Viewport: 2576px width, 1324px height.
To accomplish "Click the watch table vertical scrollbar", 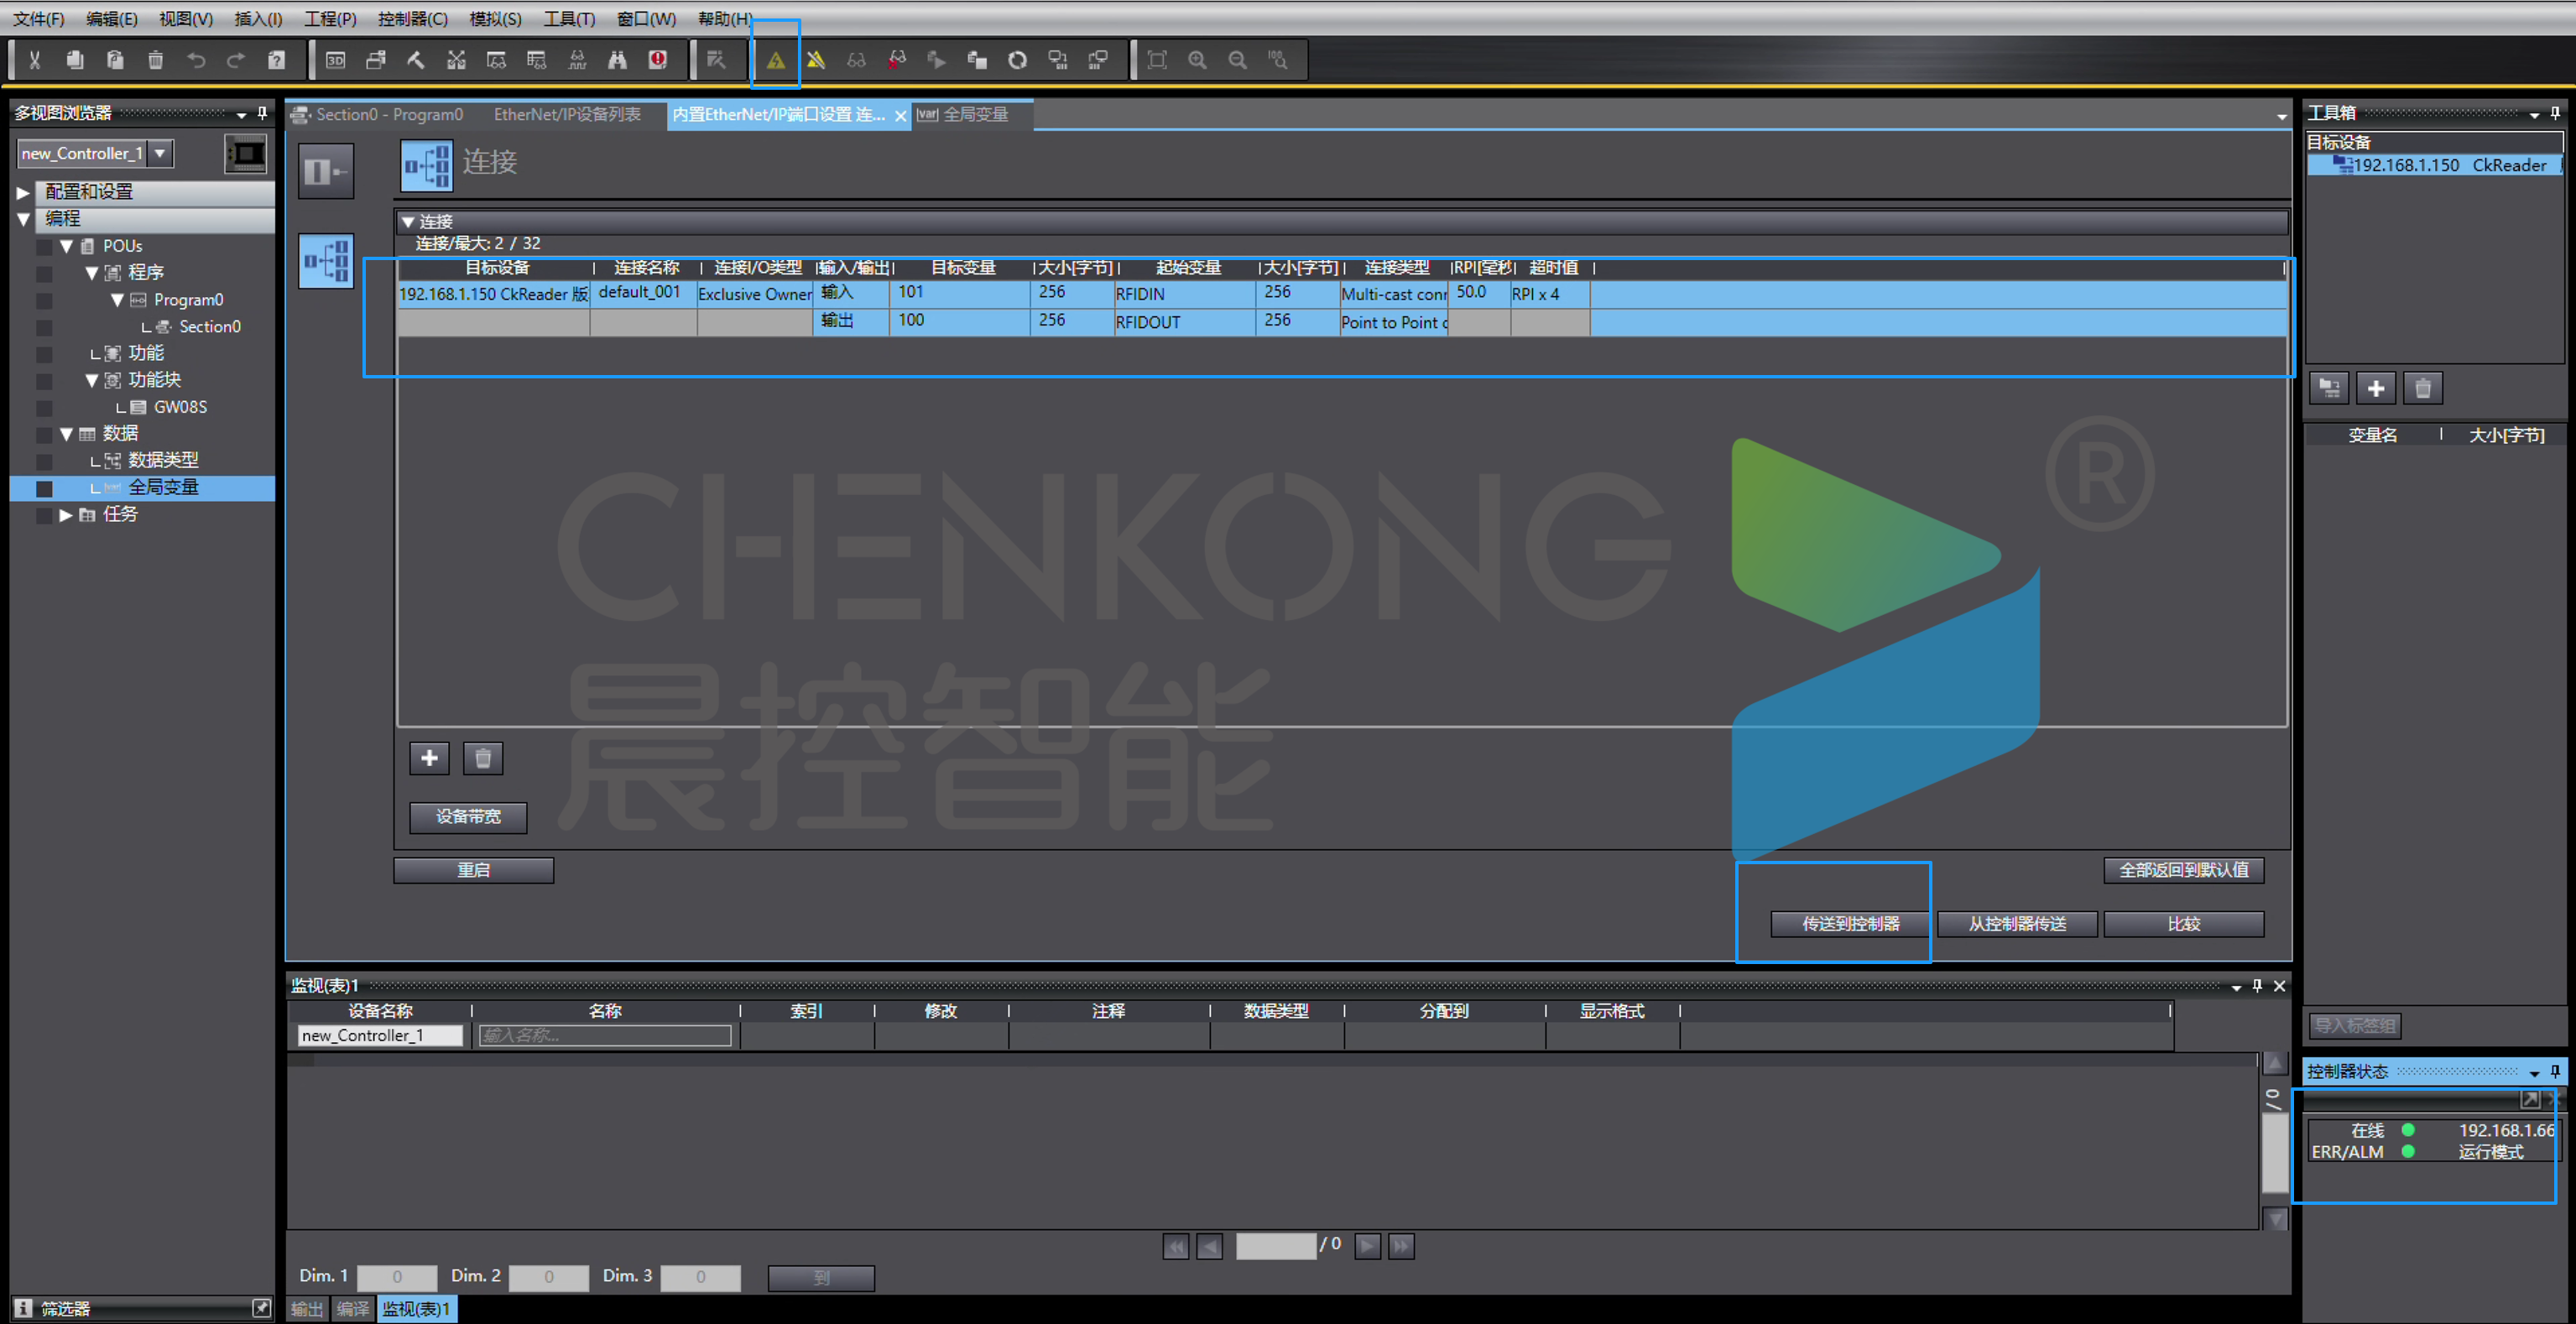I will [2275, 1140].
